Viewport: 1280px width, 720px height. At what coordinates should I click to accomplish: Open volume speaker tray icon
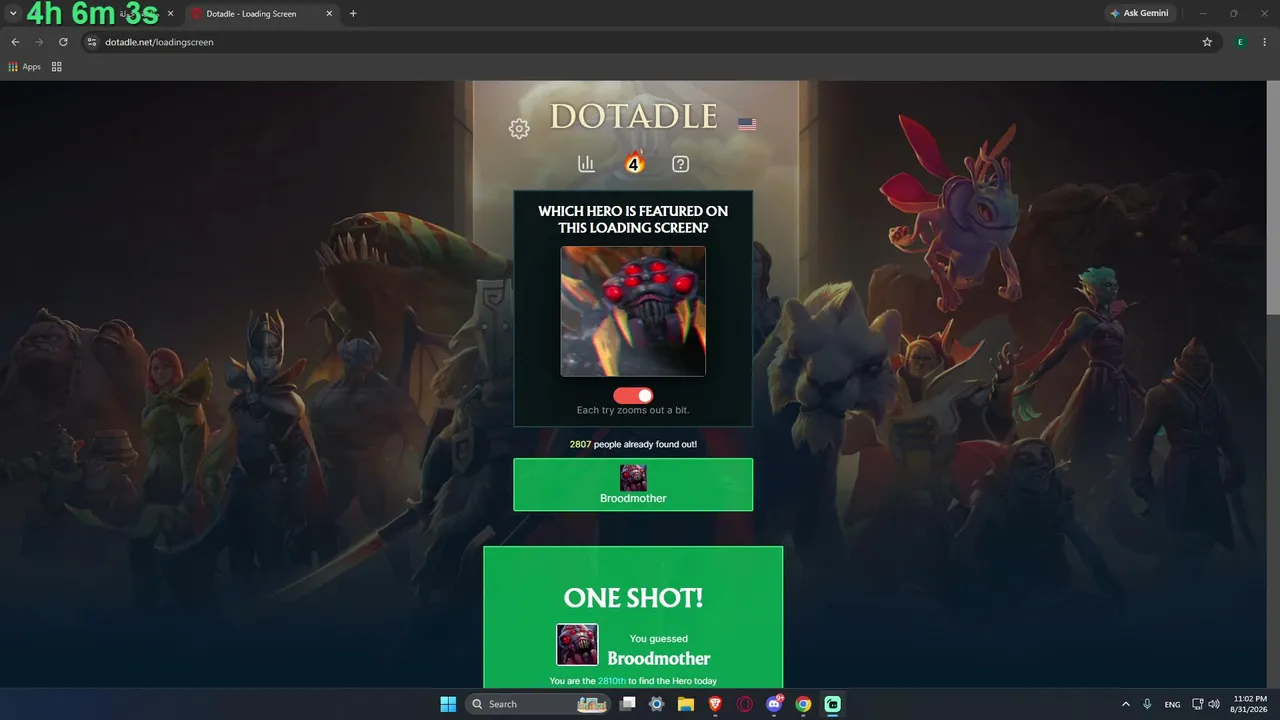tap(1215, 704)
